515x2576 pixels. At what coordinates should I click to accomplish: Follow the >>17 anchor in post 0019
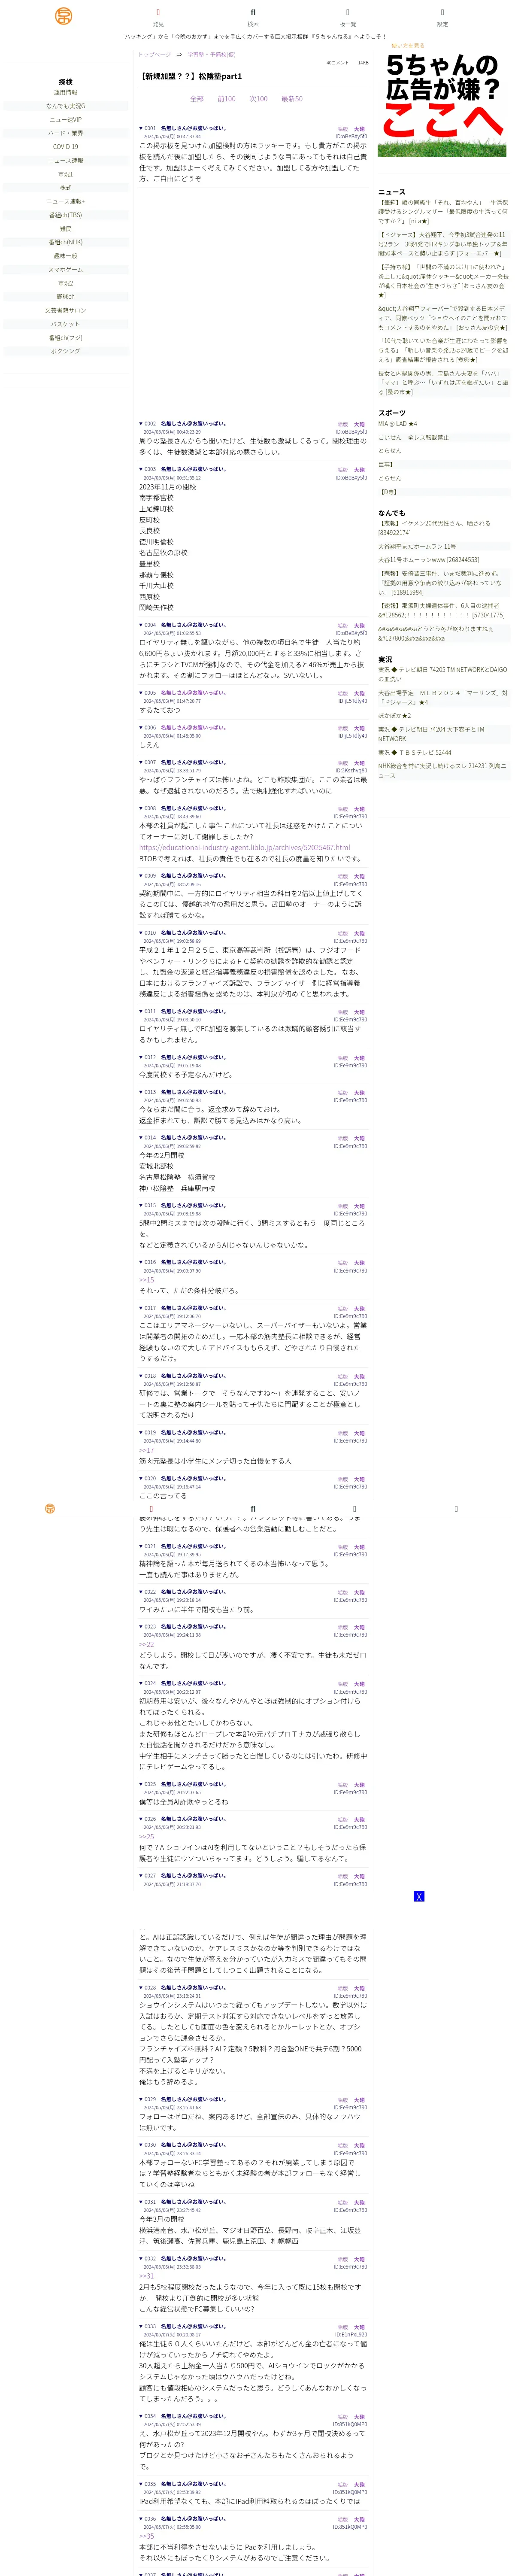point(146,1450)
